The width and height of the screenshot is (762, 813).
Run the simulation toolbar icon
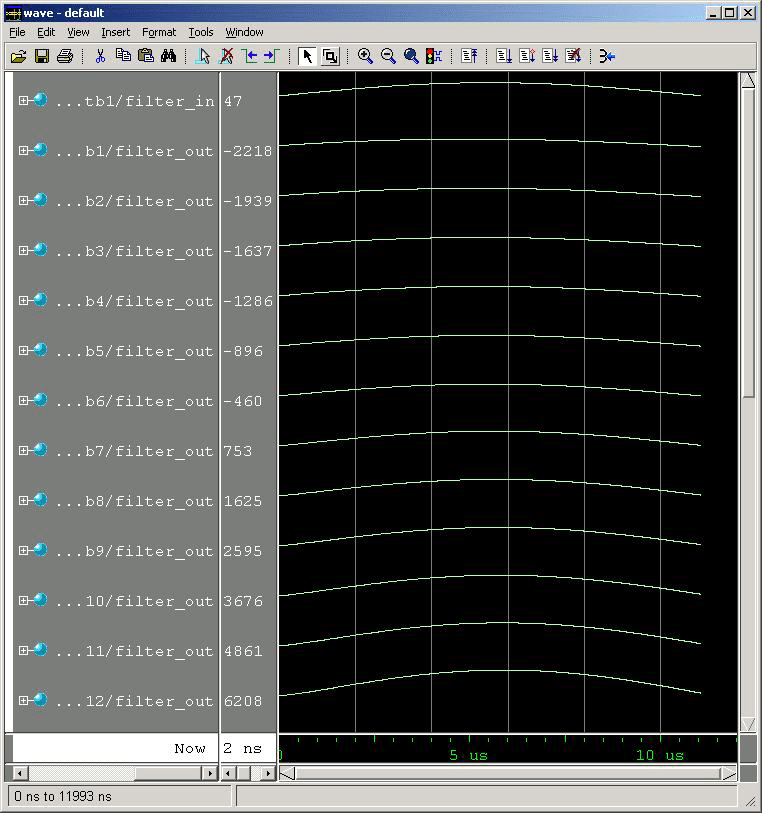click(x=504, y=56)
